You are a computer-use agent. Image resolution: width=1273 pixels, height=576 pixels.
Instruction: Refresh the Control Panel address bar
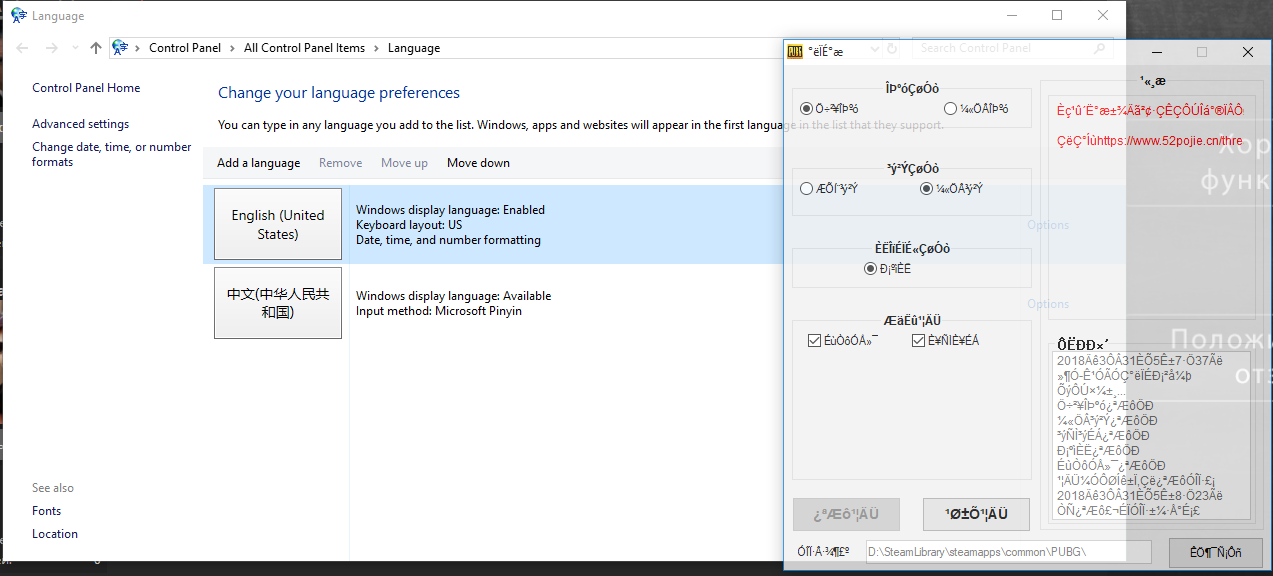point(893,48)
